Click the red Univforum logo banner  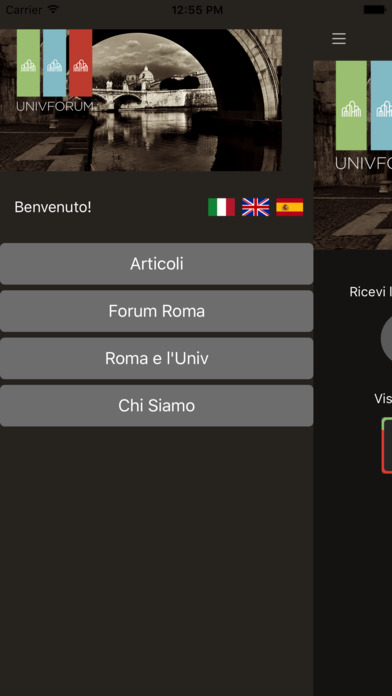point(80,63)
